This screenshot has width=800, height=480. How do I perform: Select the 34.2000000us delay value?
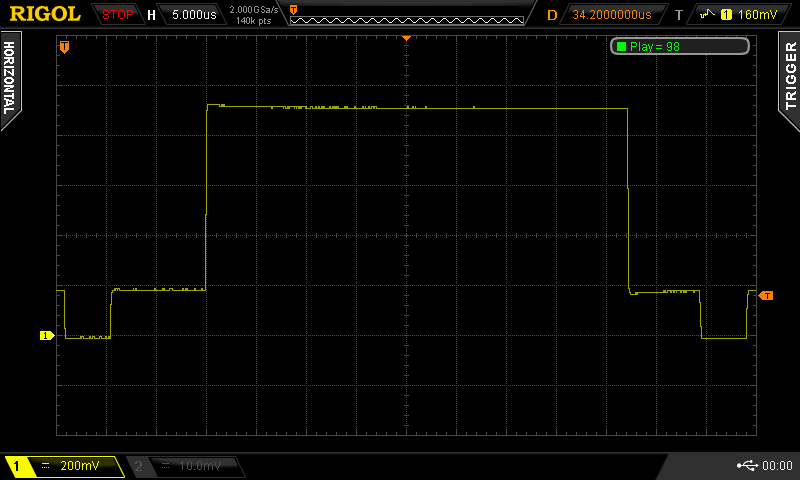point(612,15)
